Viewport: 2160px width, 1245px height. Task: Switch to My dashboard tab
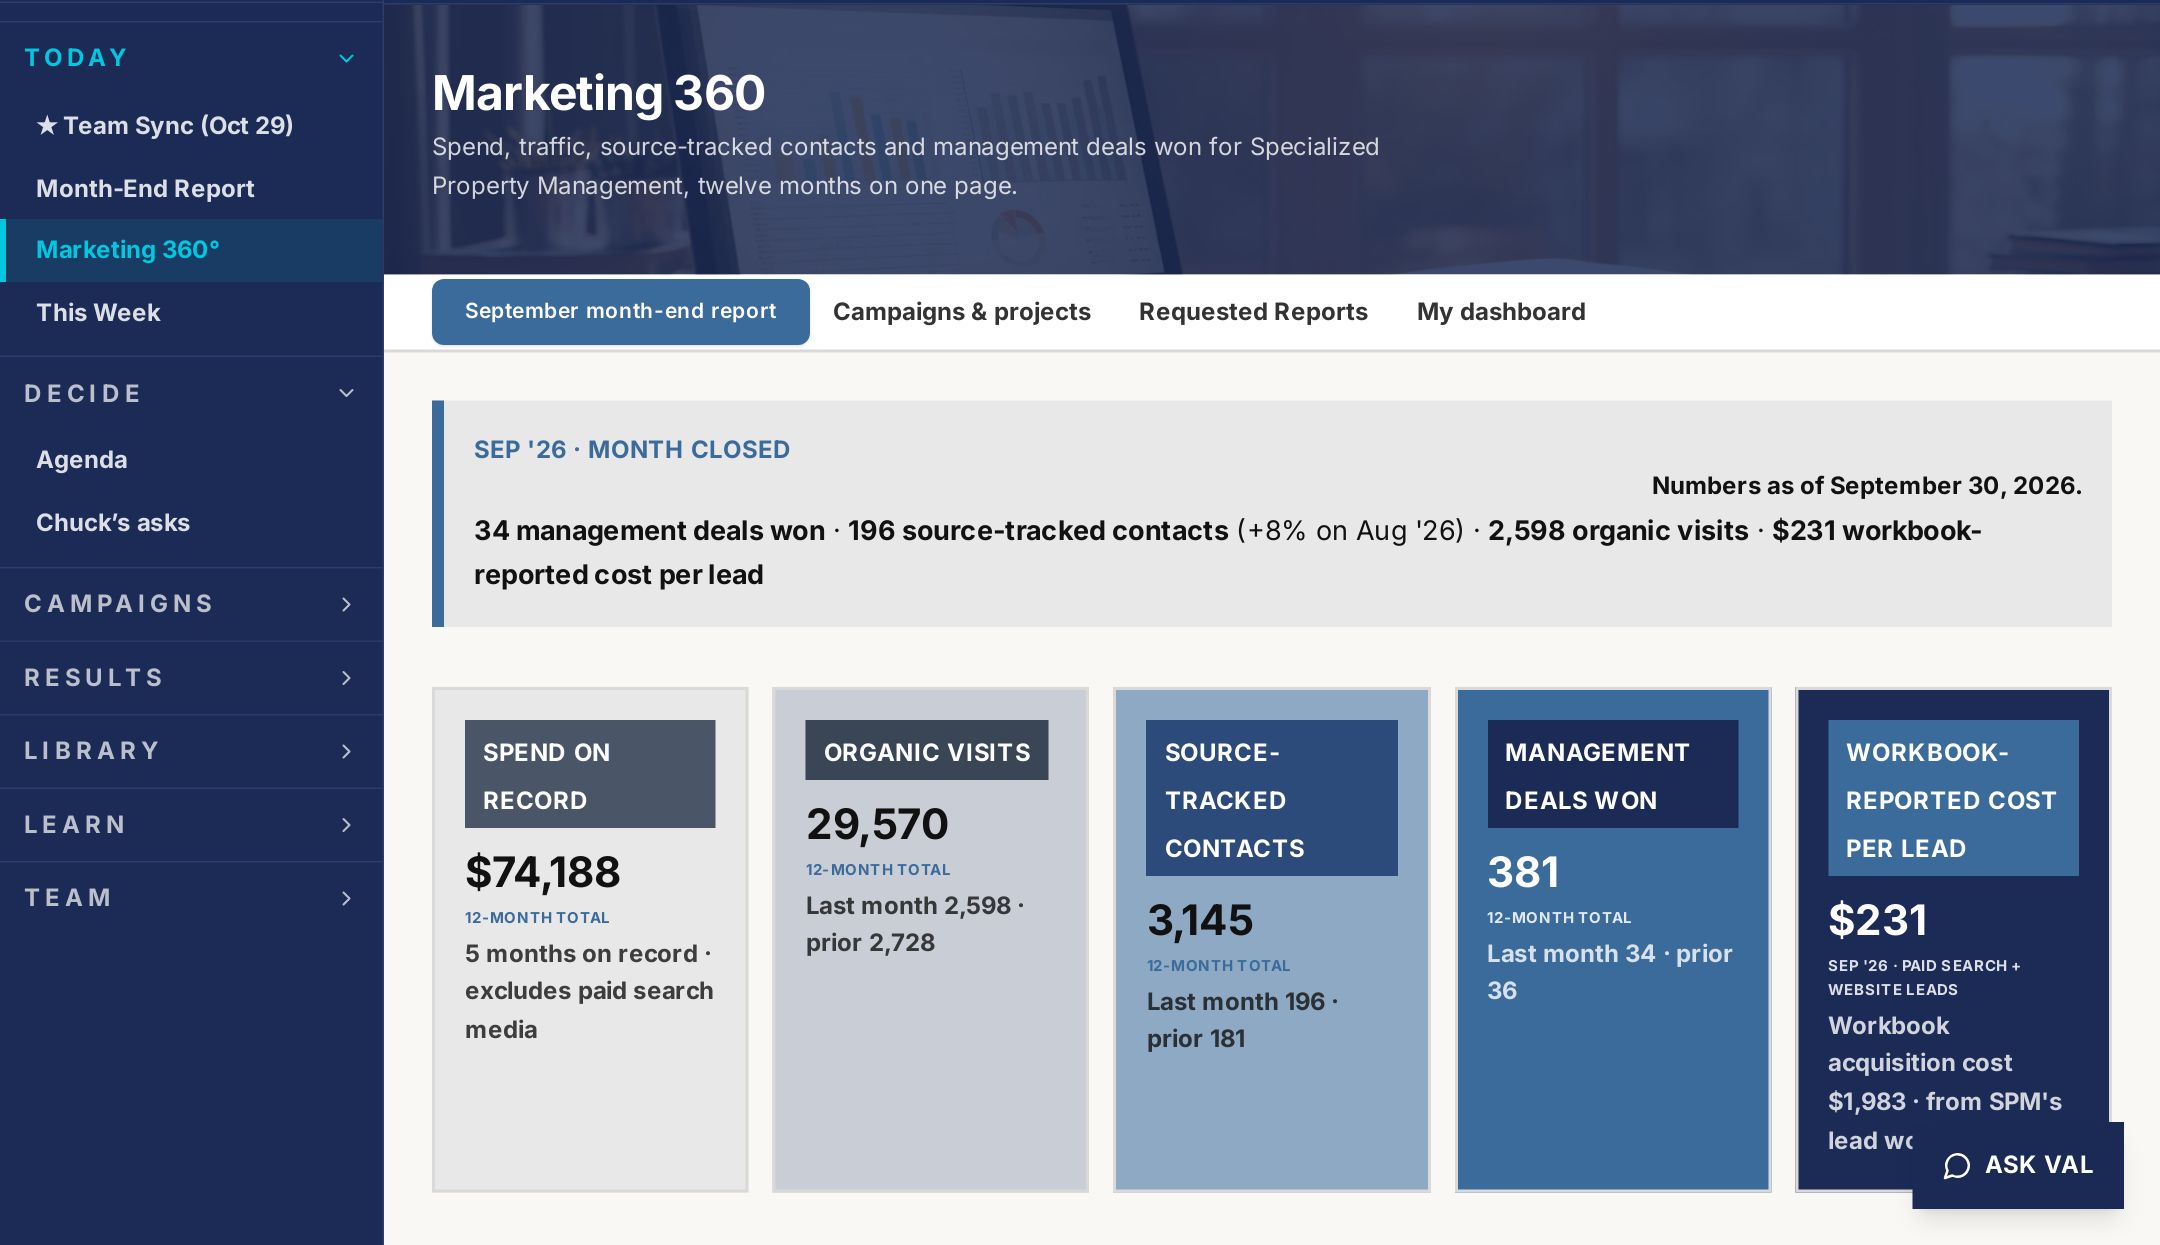coord(1501,311)
